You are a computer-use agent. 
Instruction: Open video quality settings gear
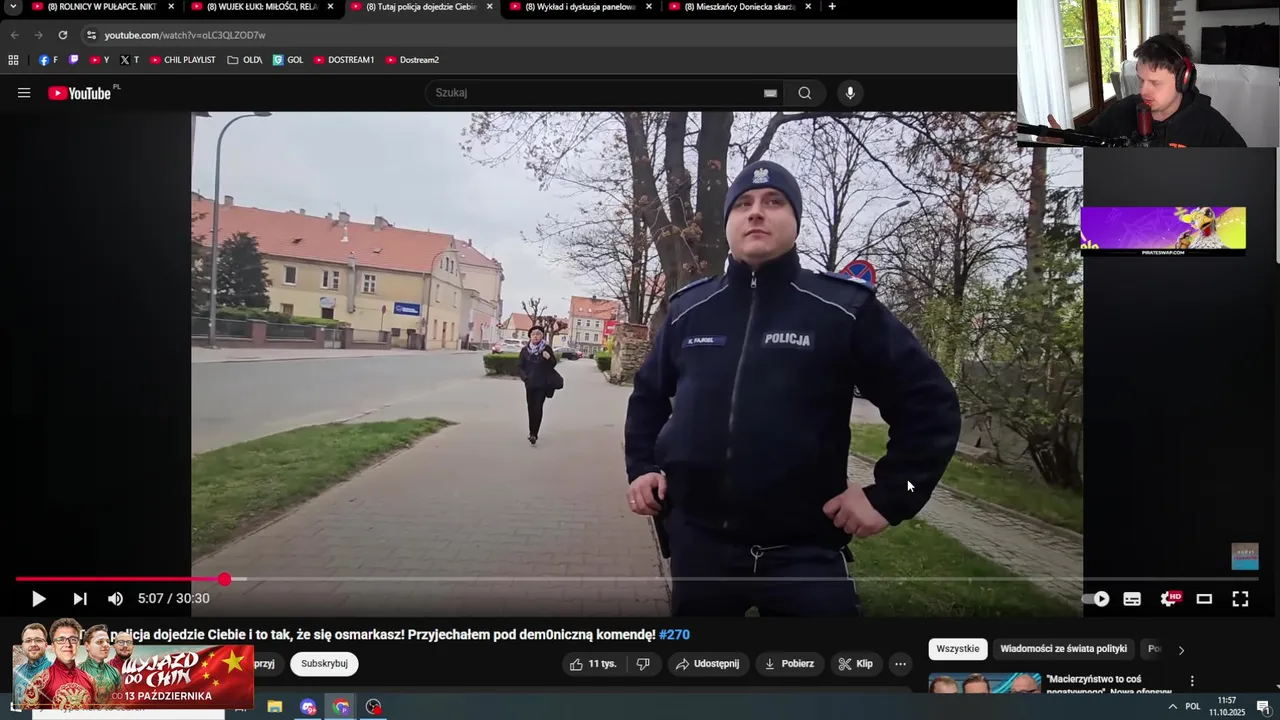1169,599
